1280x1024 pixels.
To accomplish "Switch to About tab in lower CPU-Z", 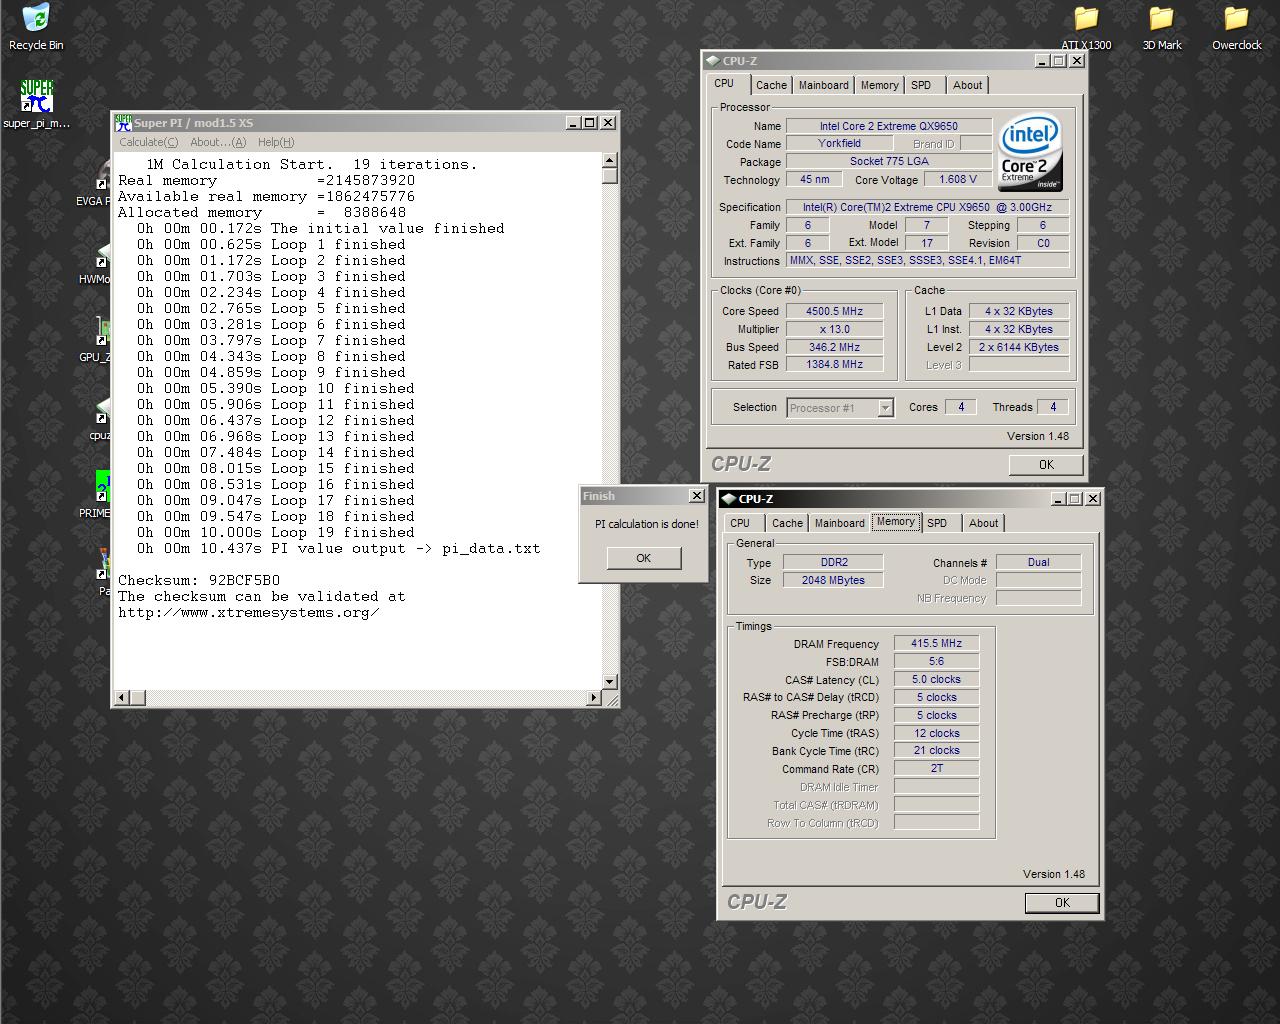I will [x=983, y=523].
